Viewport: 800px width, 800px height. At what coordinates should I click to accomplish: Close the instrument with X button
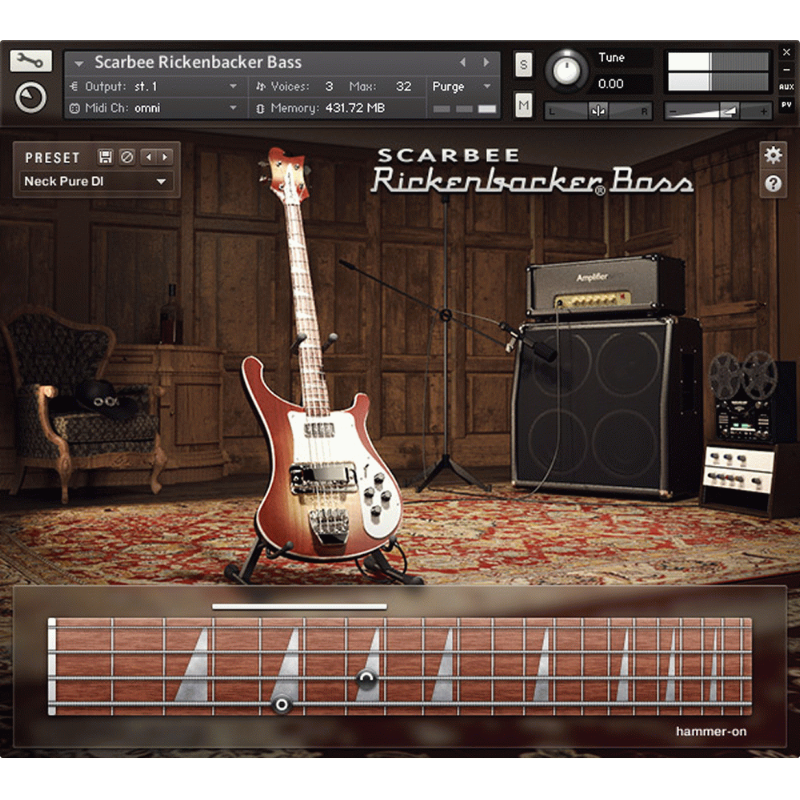[786, 52]
